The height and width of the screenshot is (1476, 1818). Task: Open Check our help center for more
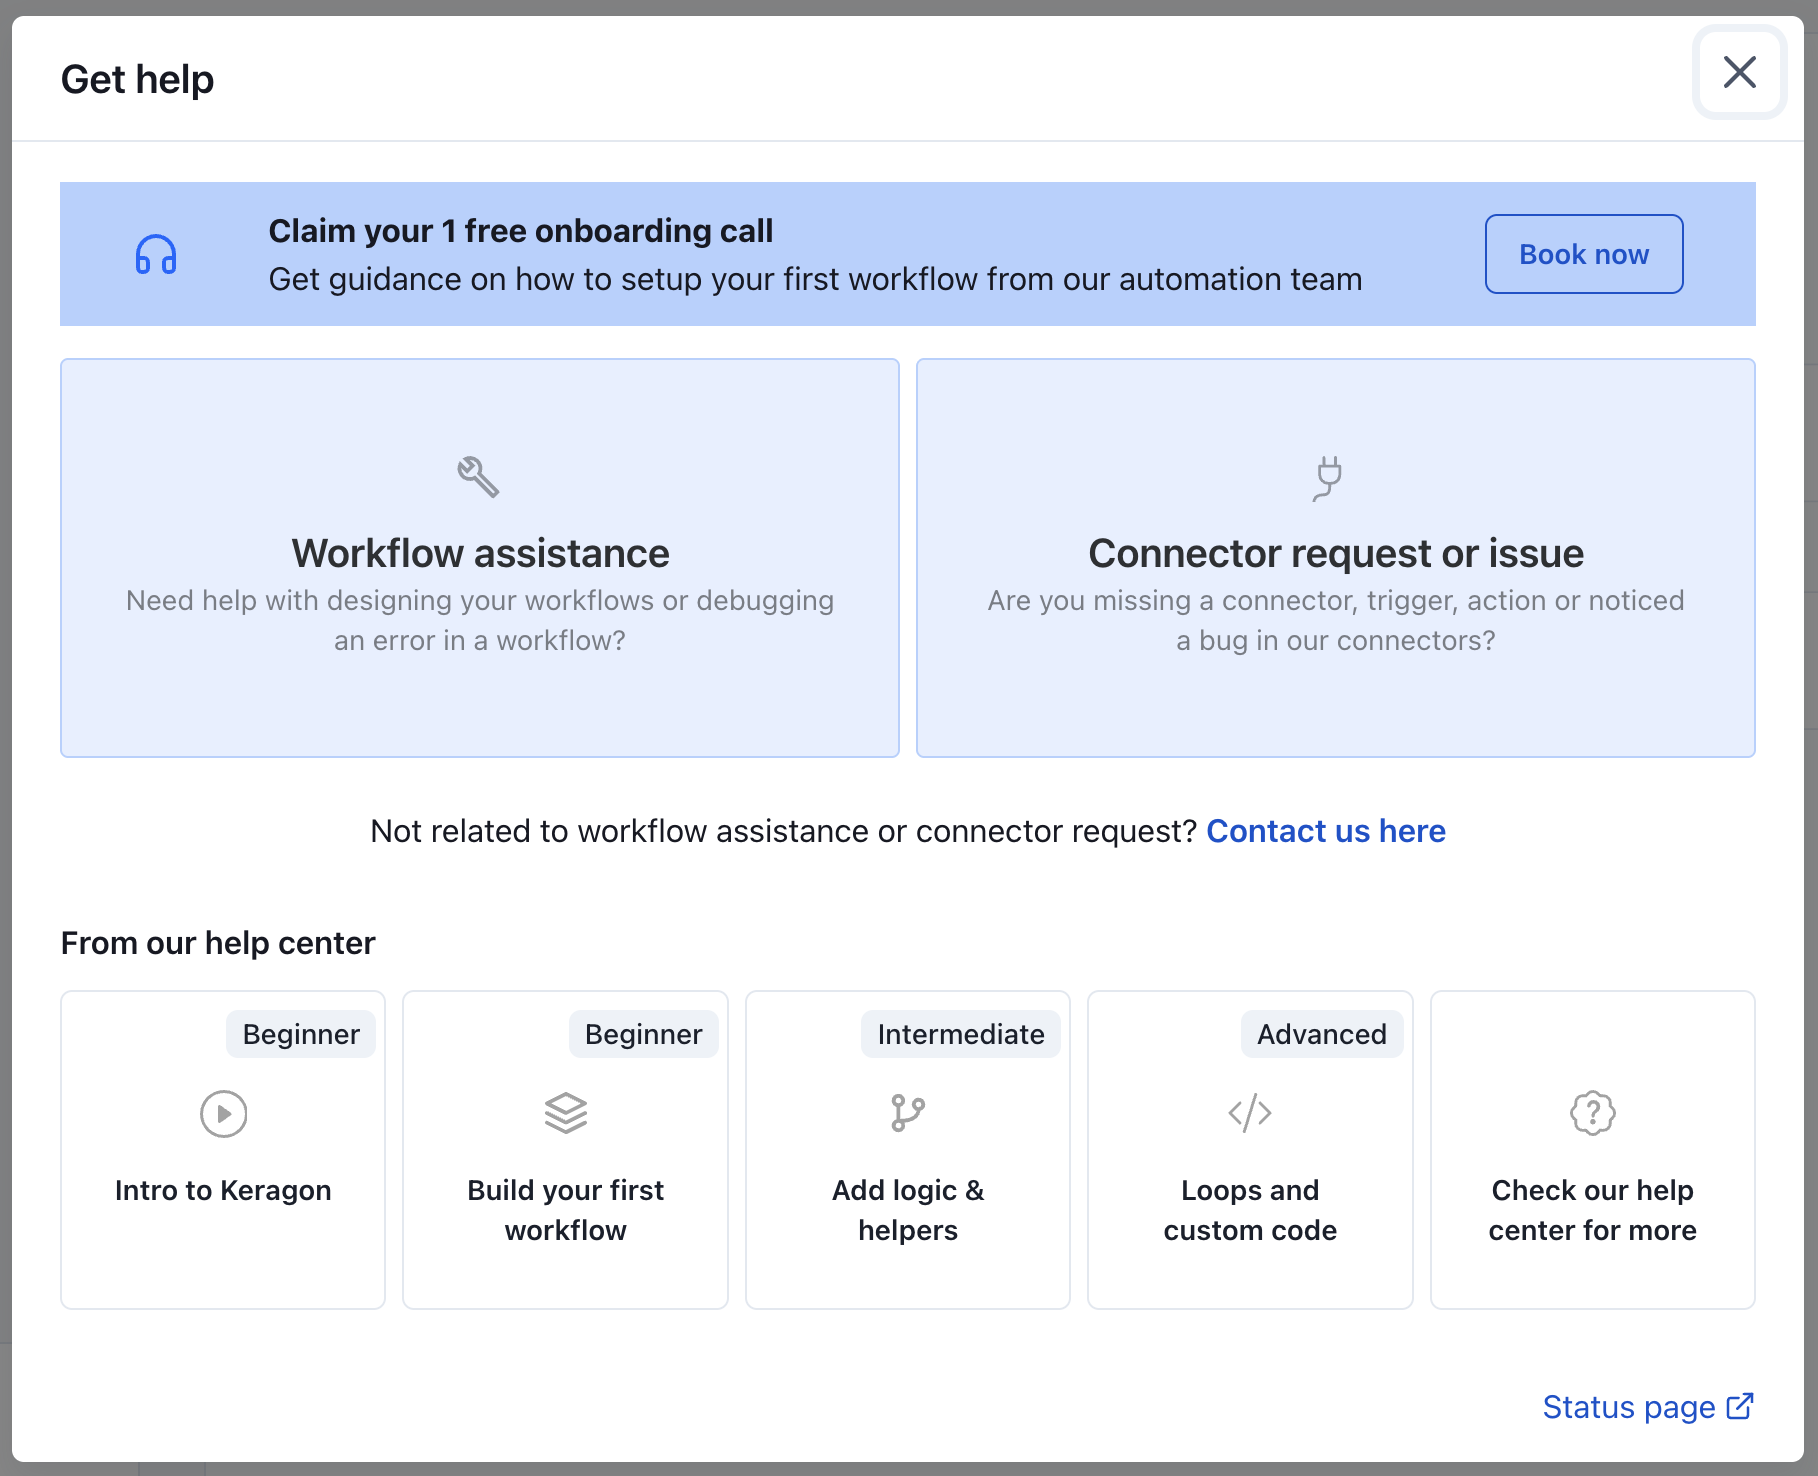1592,1210
